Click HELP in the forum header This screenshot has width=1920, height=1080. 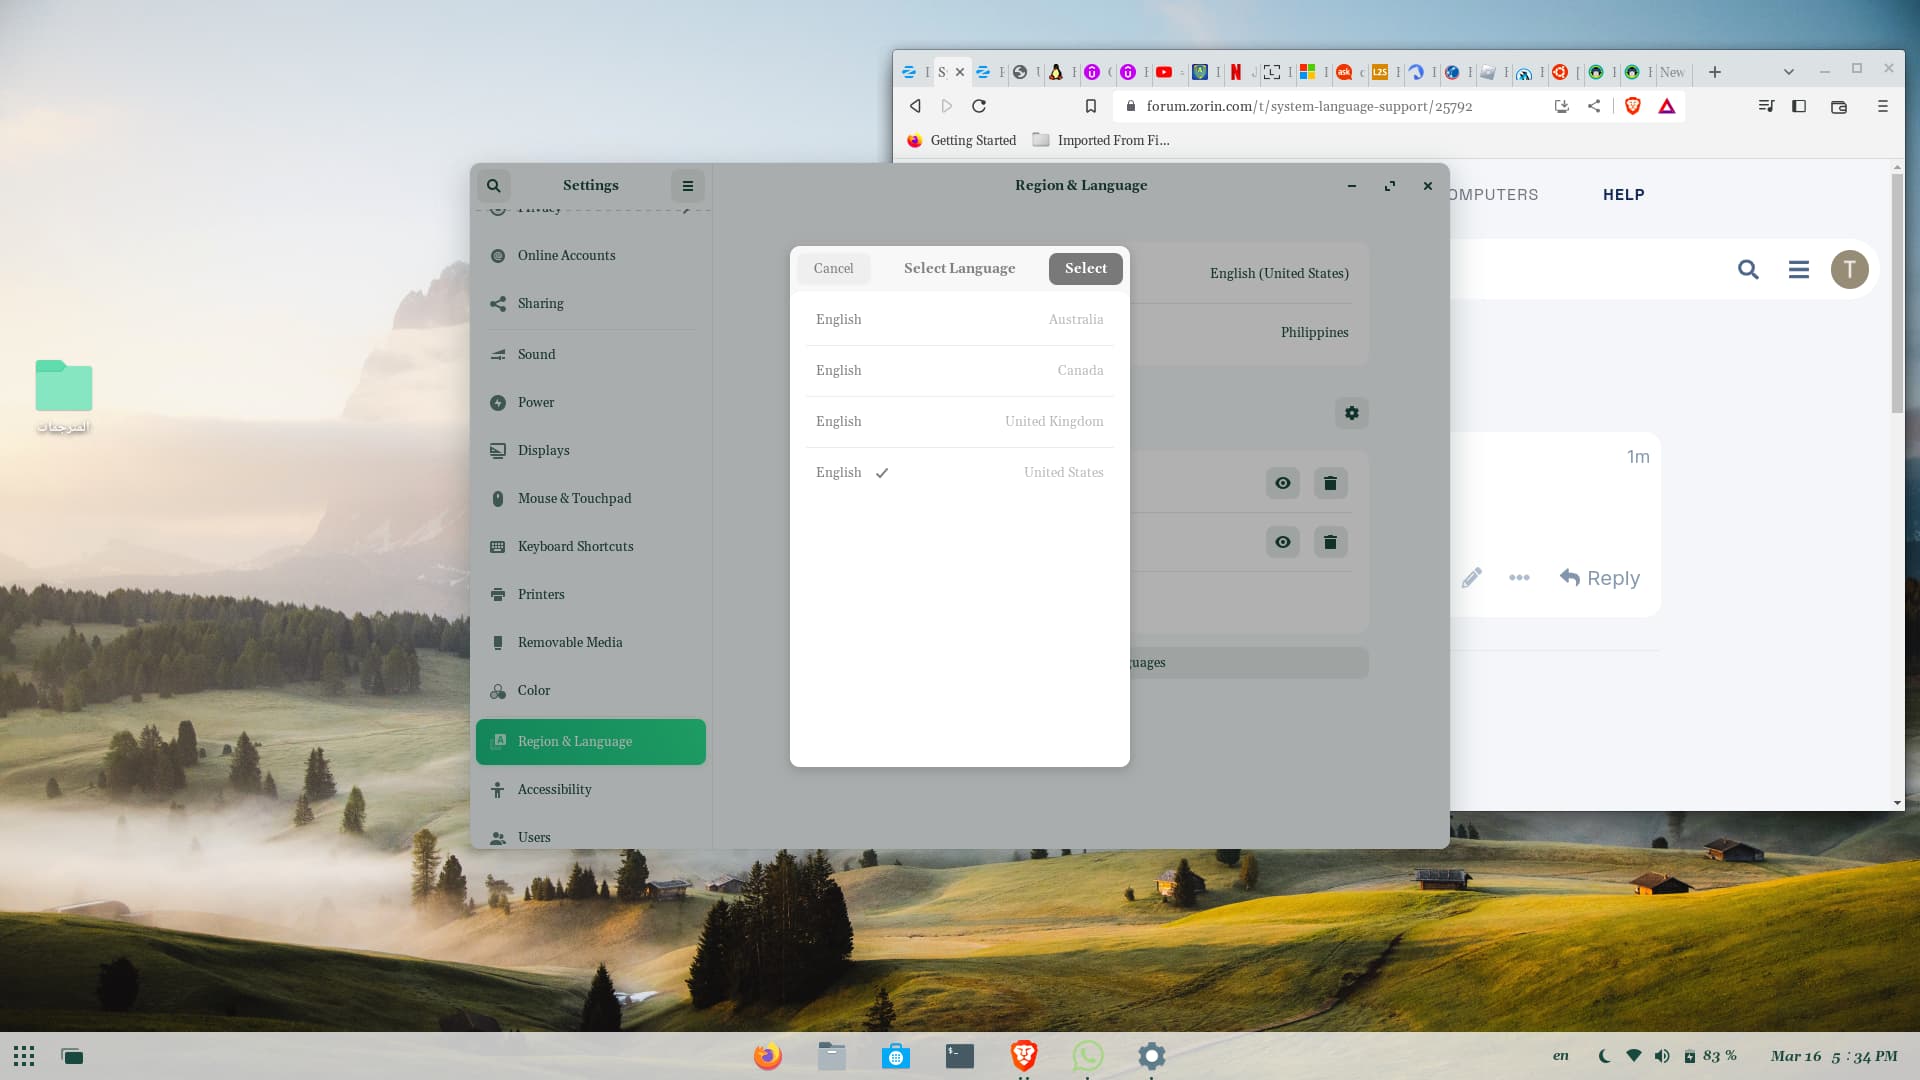(1623, 195)
